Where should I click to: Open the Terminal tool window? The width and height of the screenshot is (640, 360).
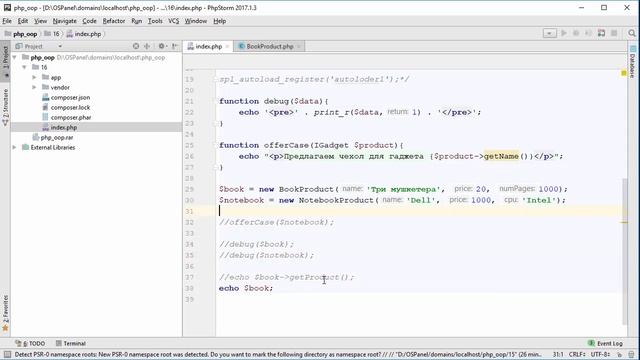[x=71, y=343]
